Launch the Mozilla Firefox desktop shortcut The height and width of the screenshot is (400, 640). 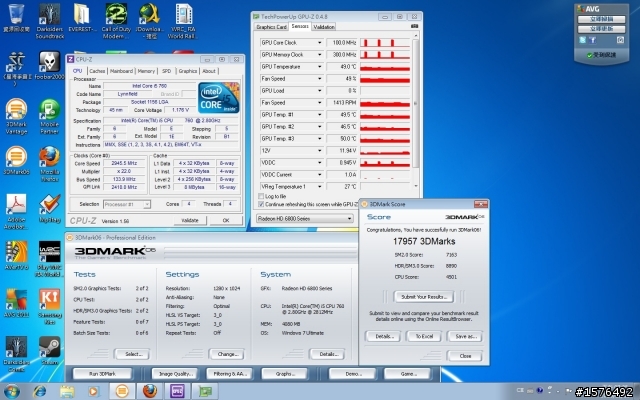pyautogui.click(x=49, y=164)
